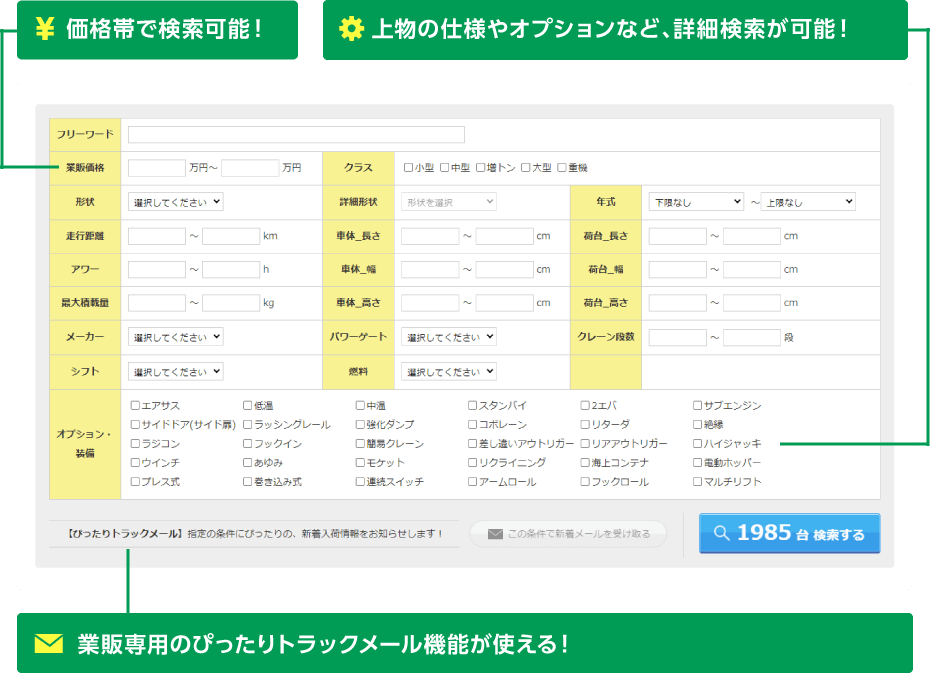Click the magnifier icon on the search button
930x674 pixels.
click(720, 533)
